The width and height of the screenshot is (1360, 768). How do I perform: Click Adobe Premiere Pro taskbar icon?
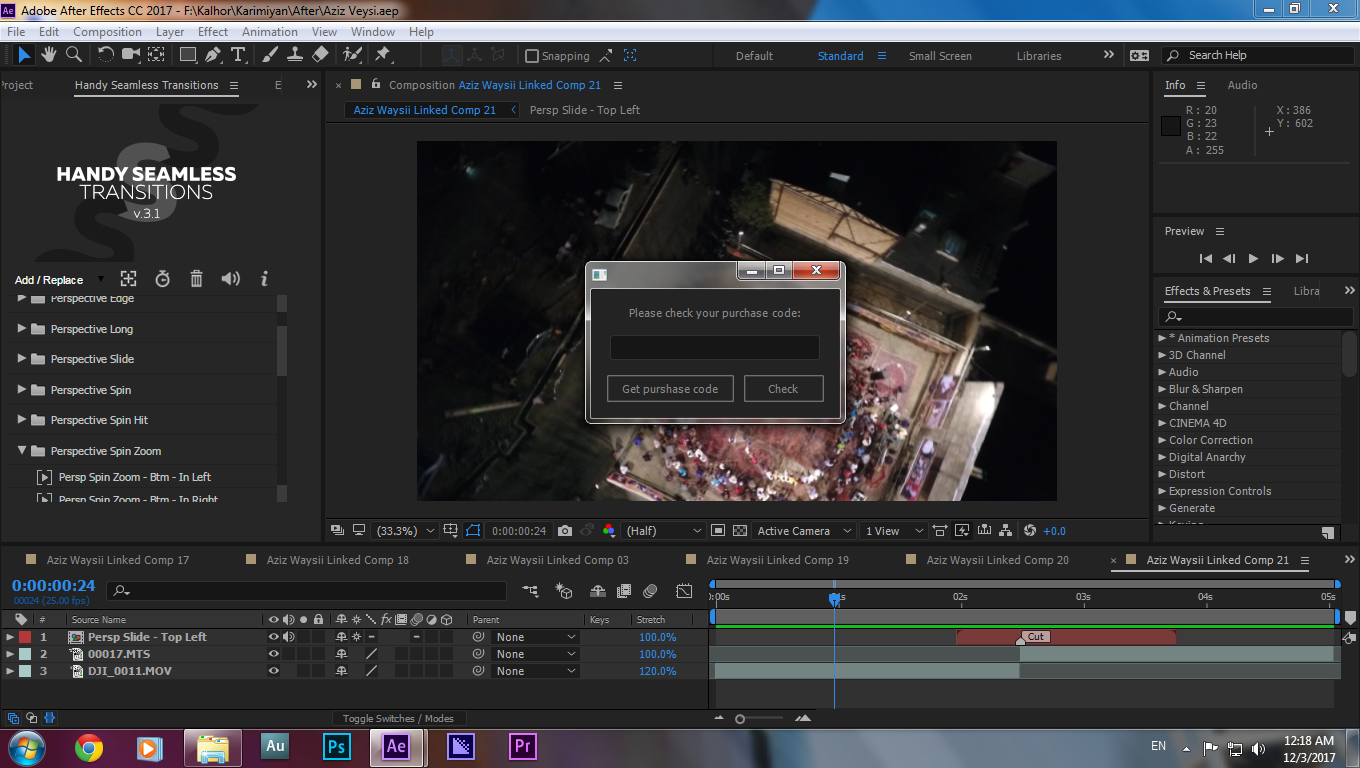pyautogui.click(x=522, y=746)
